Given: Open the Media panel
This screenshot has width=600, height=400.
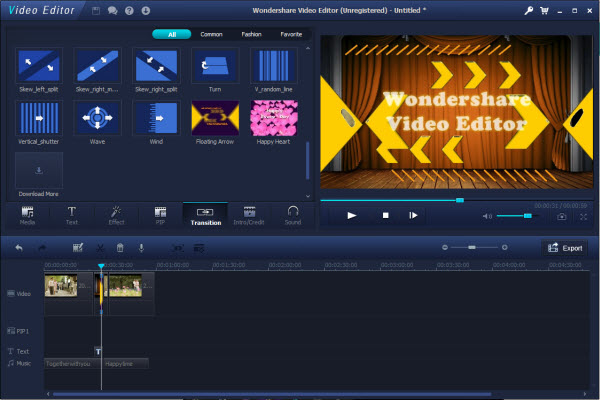Looking at the screenshot, I should pos(28,216).
